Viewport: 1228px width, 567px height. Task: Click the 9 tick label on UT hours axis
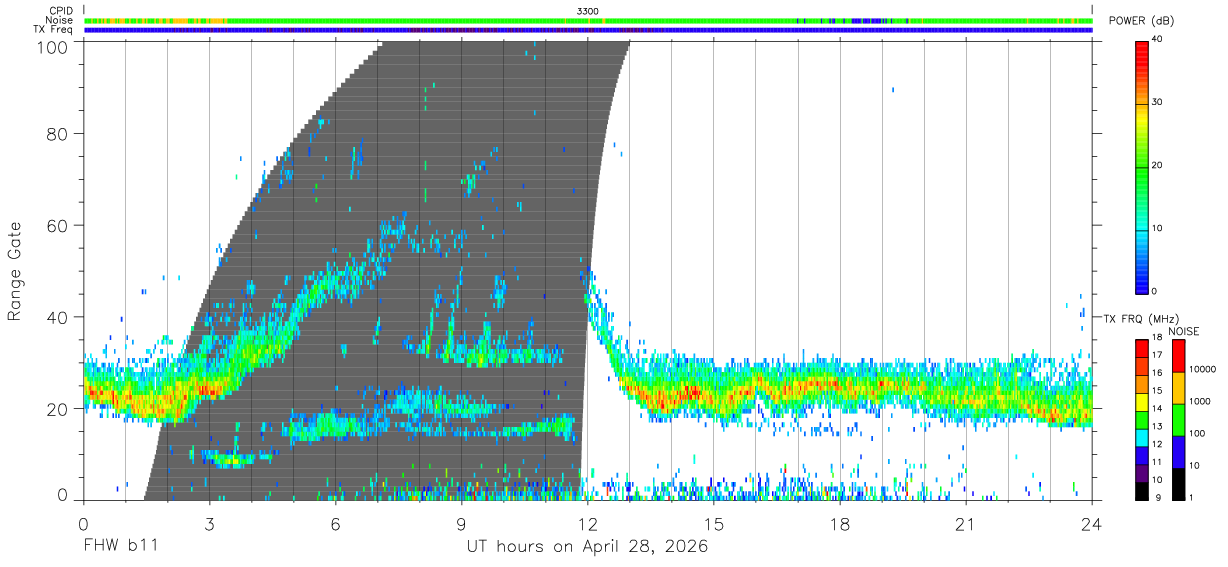coord(461,523)
